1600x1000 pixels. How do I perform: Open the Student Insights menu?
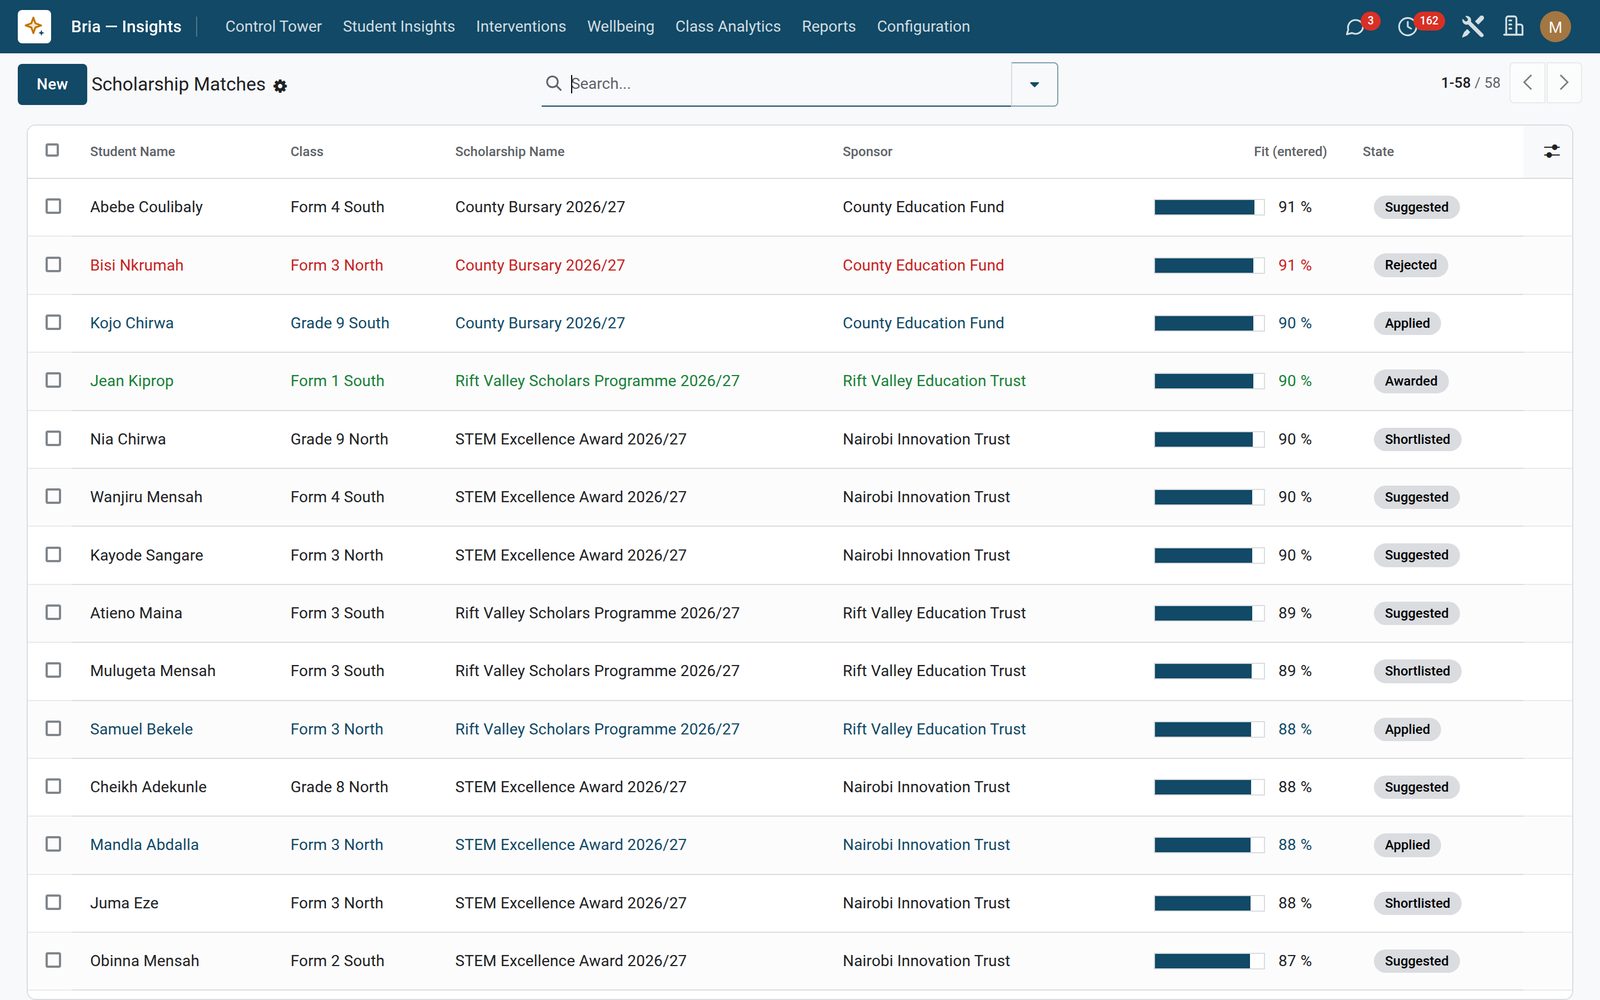398,26
